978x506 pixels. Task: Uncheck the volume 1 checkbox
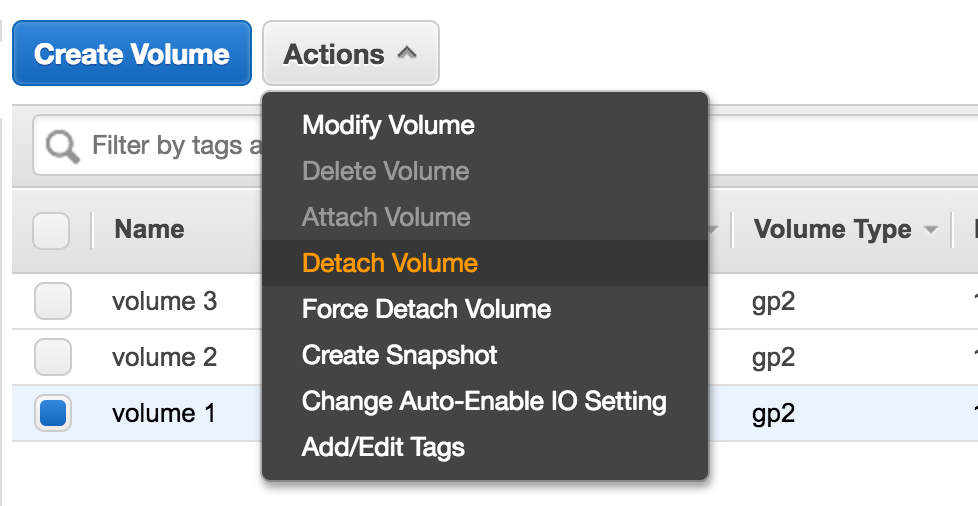(52, 413)
